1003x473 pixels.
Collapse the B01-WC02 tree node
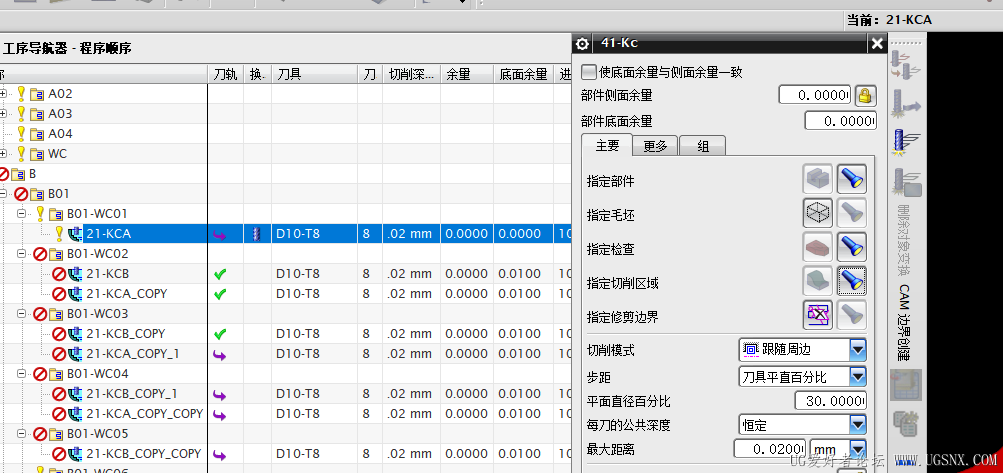(21, 253)
